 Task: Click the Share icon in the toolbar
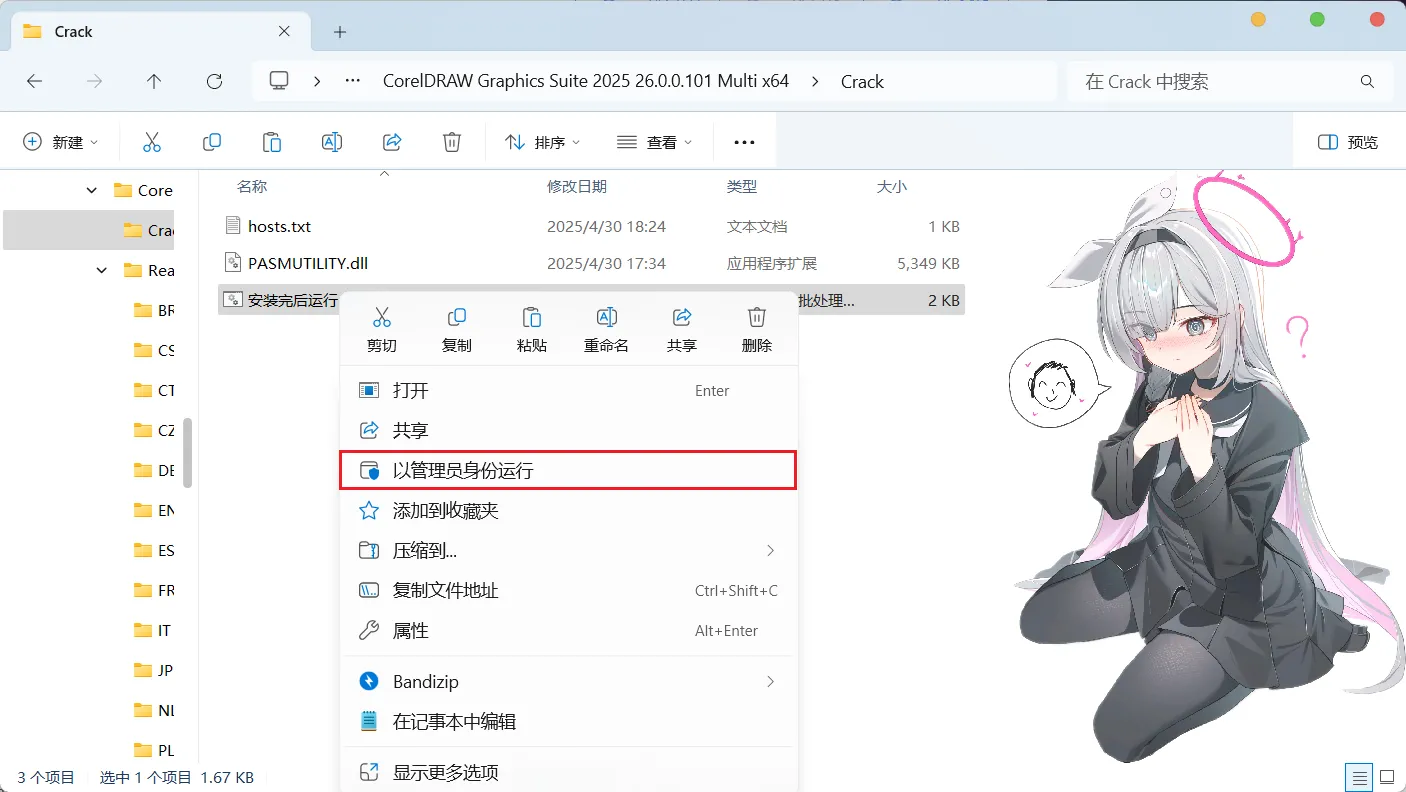(x=392, y=142)
